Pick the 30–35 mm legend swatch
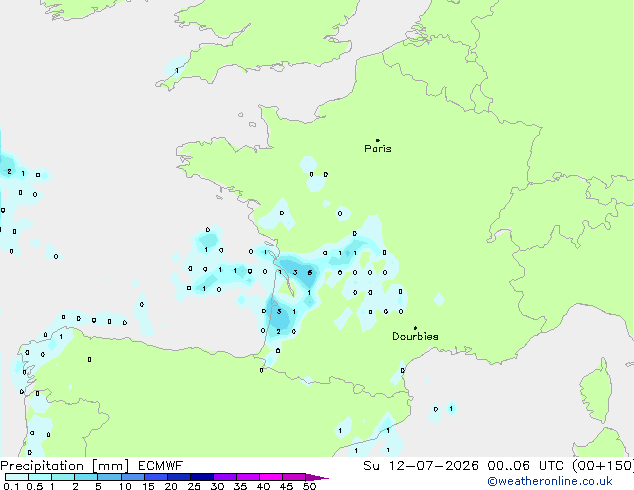The image size is (634, 490). point(225,477)
